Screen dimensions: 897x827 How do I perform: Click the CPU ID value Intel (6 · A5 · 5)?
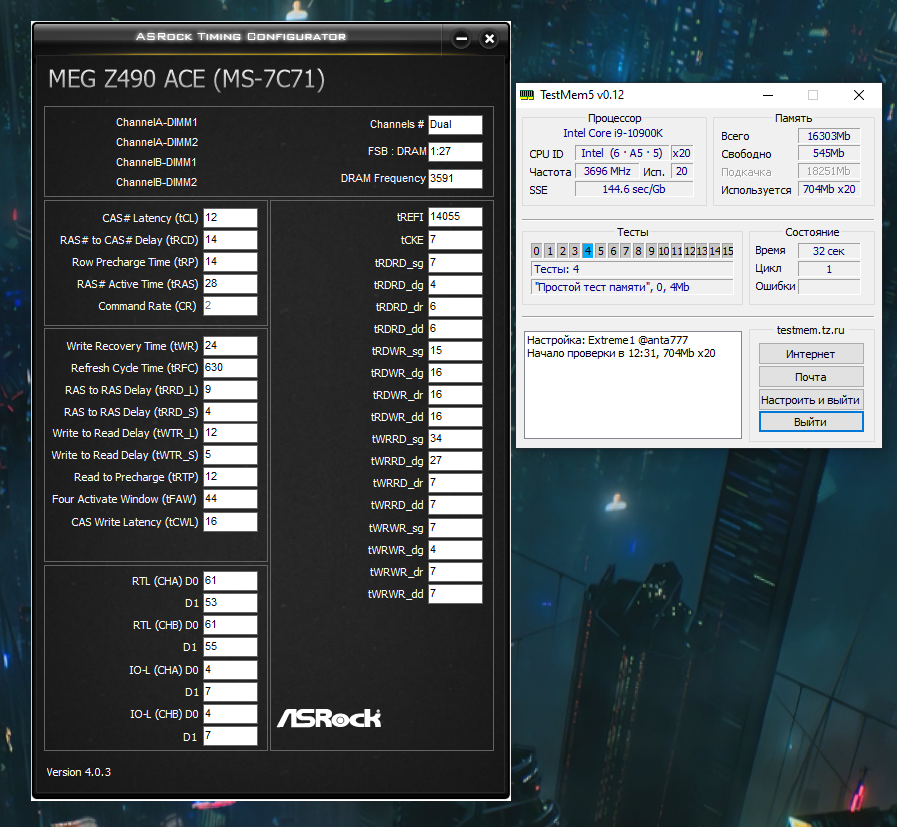622,153
